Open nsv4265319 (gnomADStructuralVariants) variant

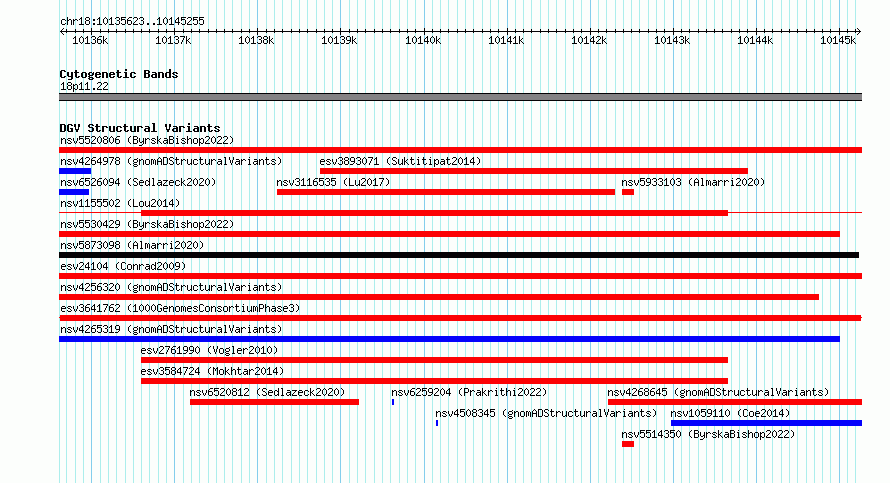tap(171, 329)
